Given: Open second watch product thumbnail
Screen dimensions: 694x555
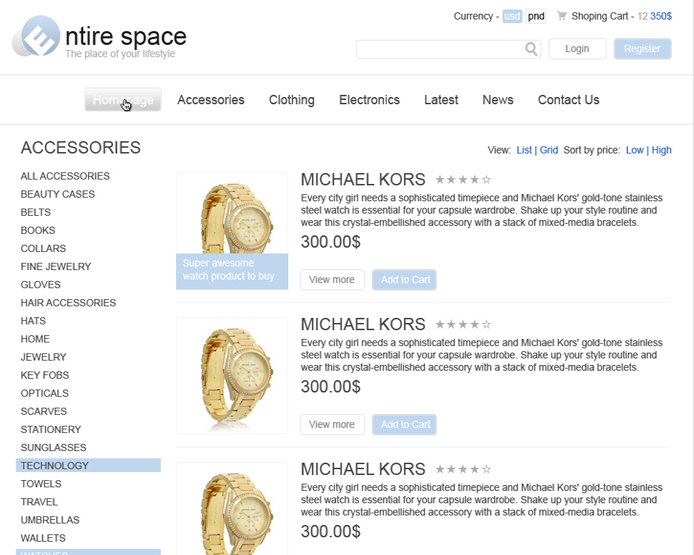Looking at the screenshot, I should tap(232, 376).
